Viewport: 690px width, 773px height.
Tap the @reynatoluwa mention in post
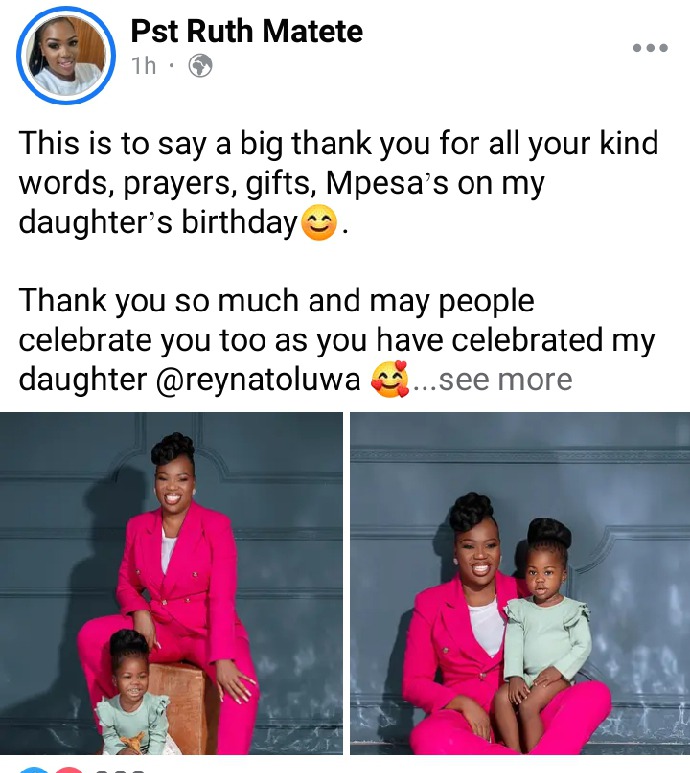coord(258,380)
